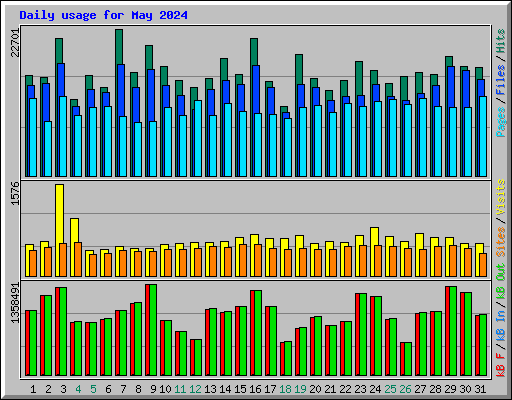Click day label 9 on the x-axis
The width and height of the screenshot is (512, 400).
[x=153, y=389]
